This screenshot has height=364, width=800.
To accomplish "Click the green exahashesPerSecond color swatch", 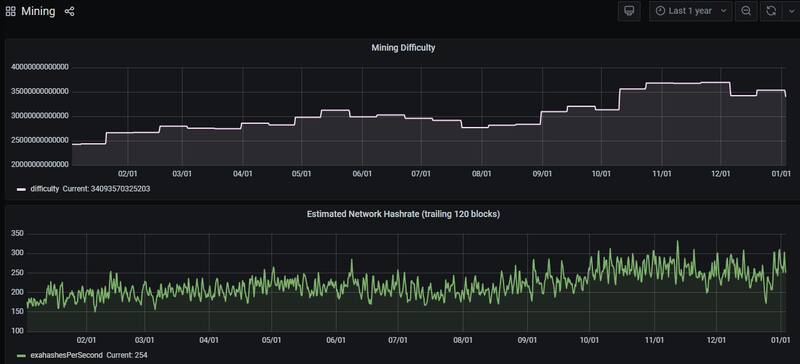I will (x=21, y=355).
